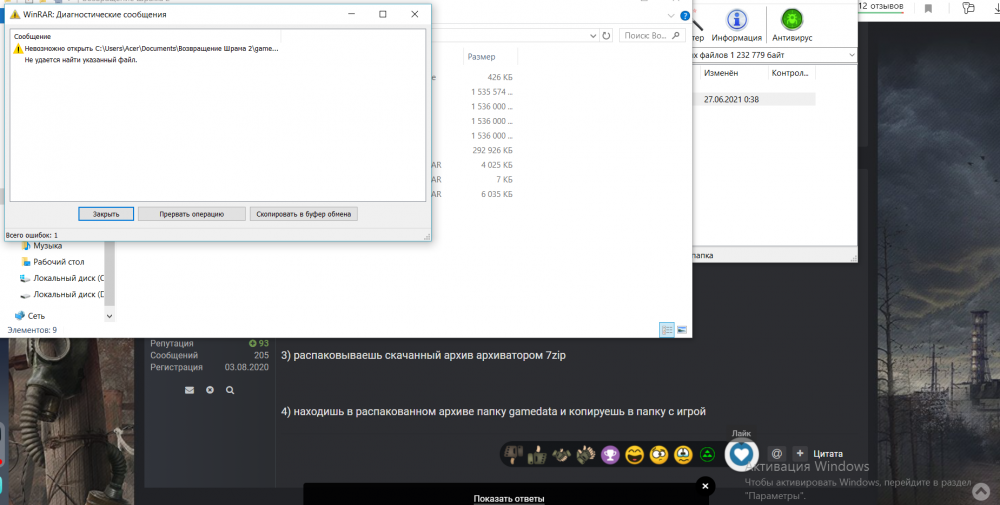Switch Explorer to details view icon
Viewport: 1000px width, 505px height.
(x=666, y=330)
